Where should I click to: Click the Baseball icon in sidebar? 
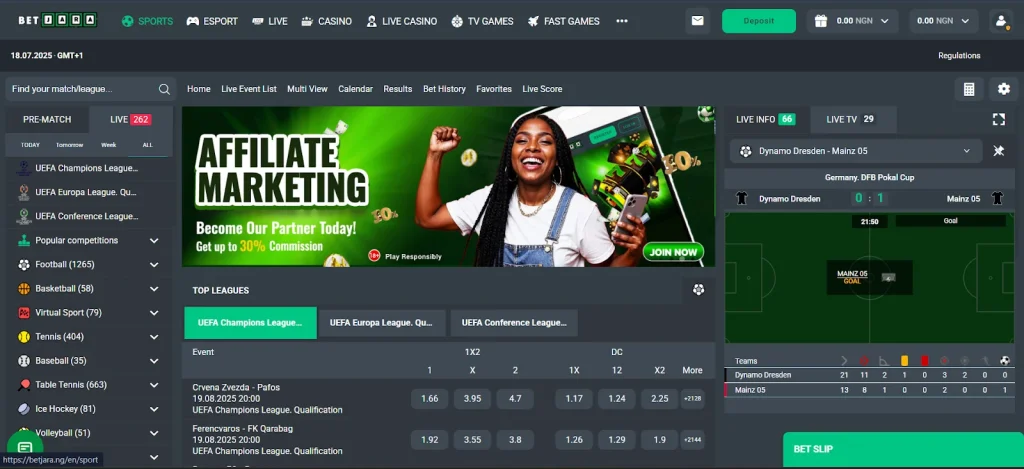24,361
